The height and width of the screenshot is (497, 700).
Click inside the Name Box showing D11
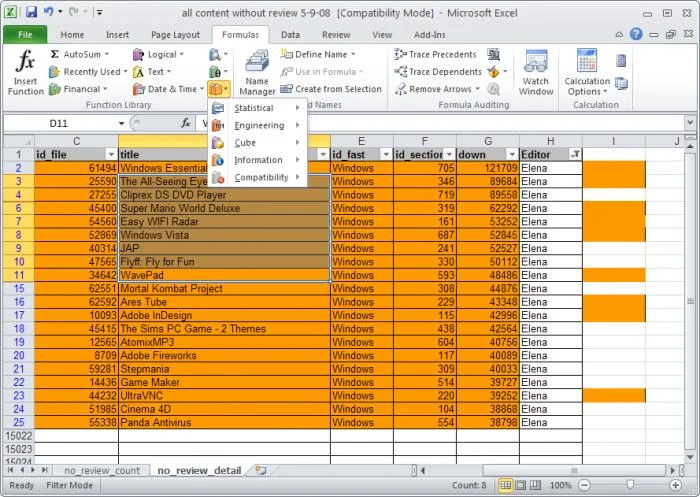pos(60,123)
